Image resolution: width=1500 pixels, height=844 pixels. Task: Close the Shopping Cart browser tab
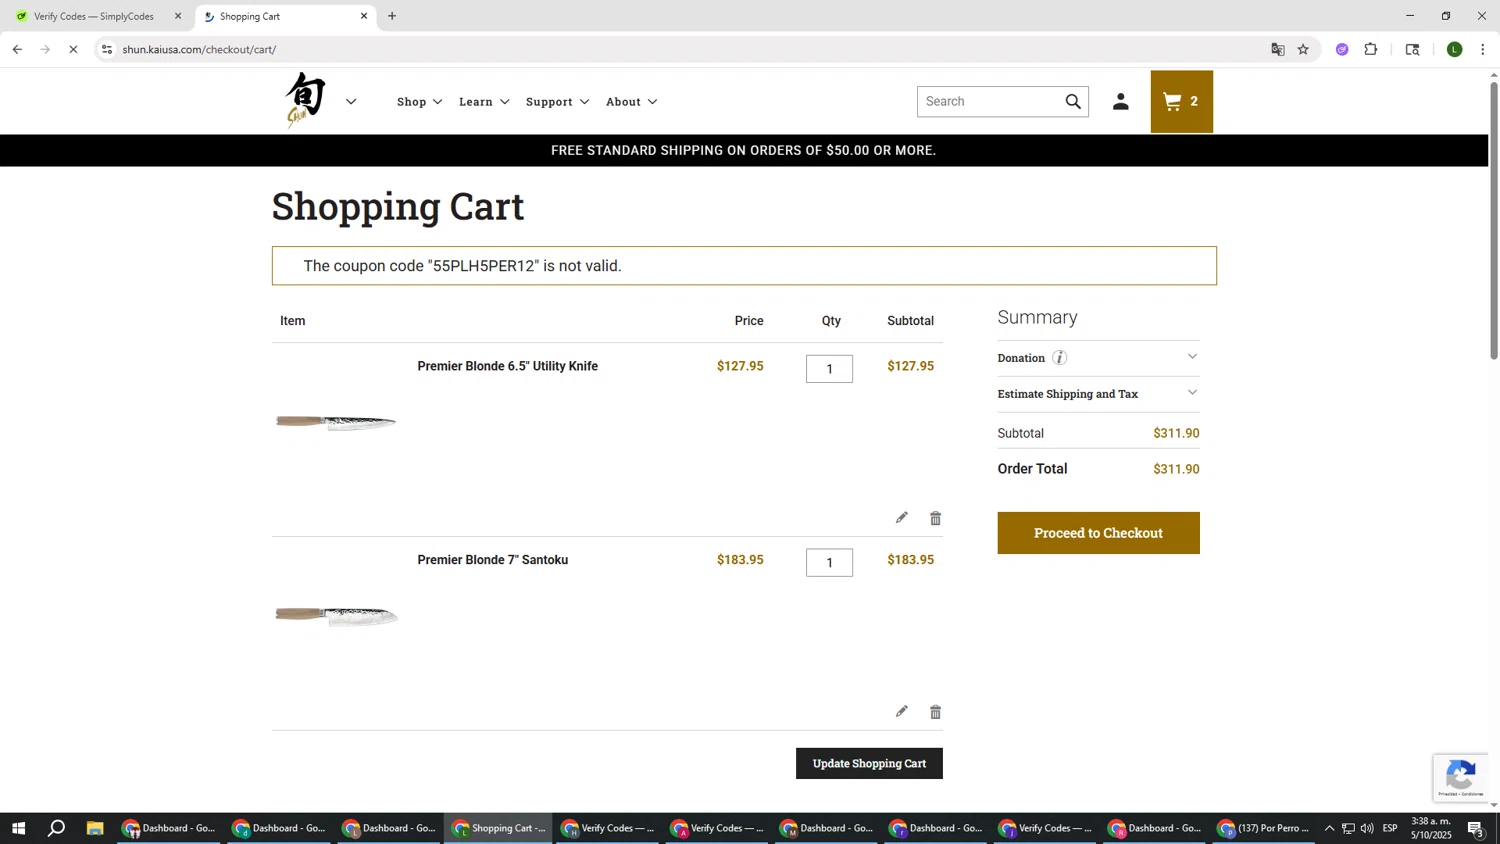coord(364,16)
